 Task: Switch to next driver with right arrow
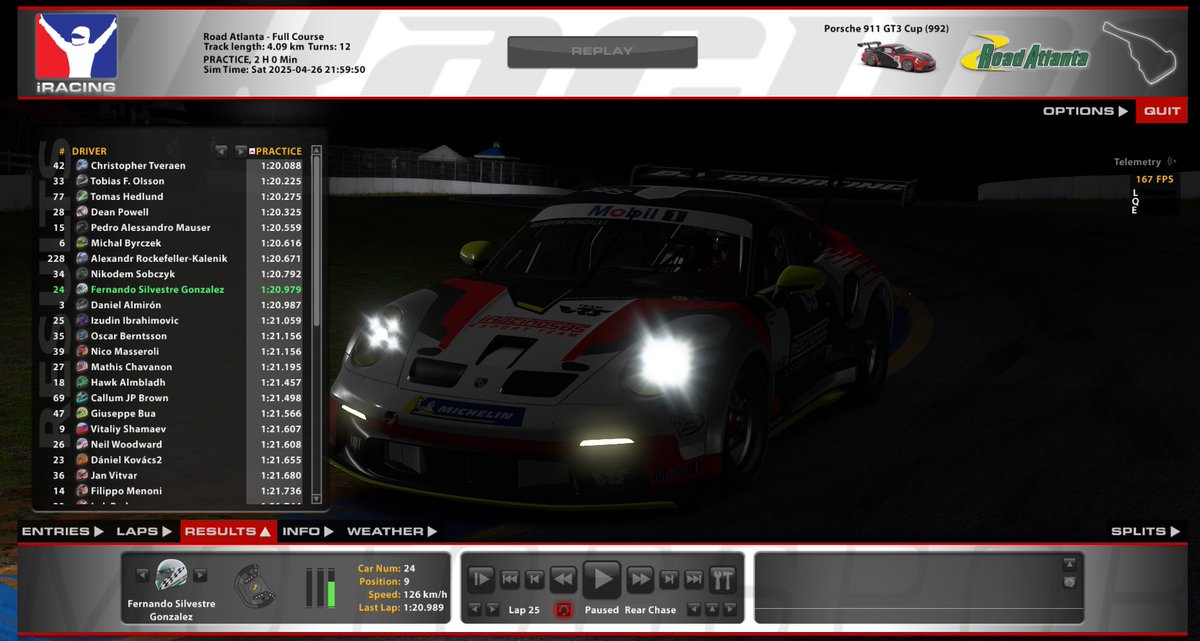[x=200, y=575]
